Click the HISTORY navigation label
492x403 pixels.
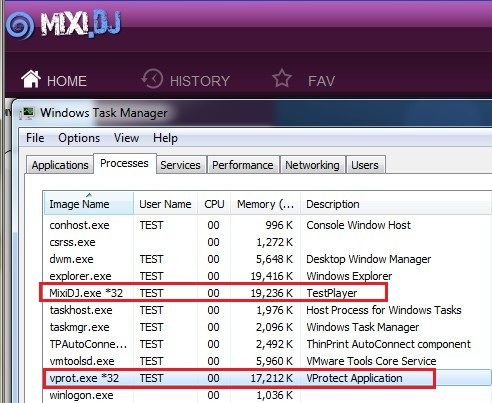tap(200, 81)
